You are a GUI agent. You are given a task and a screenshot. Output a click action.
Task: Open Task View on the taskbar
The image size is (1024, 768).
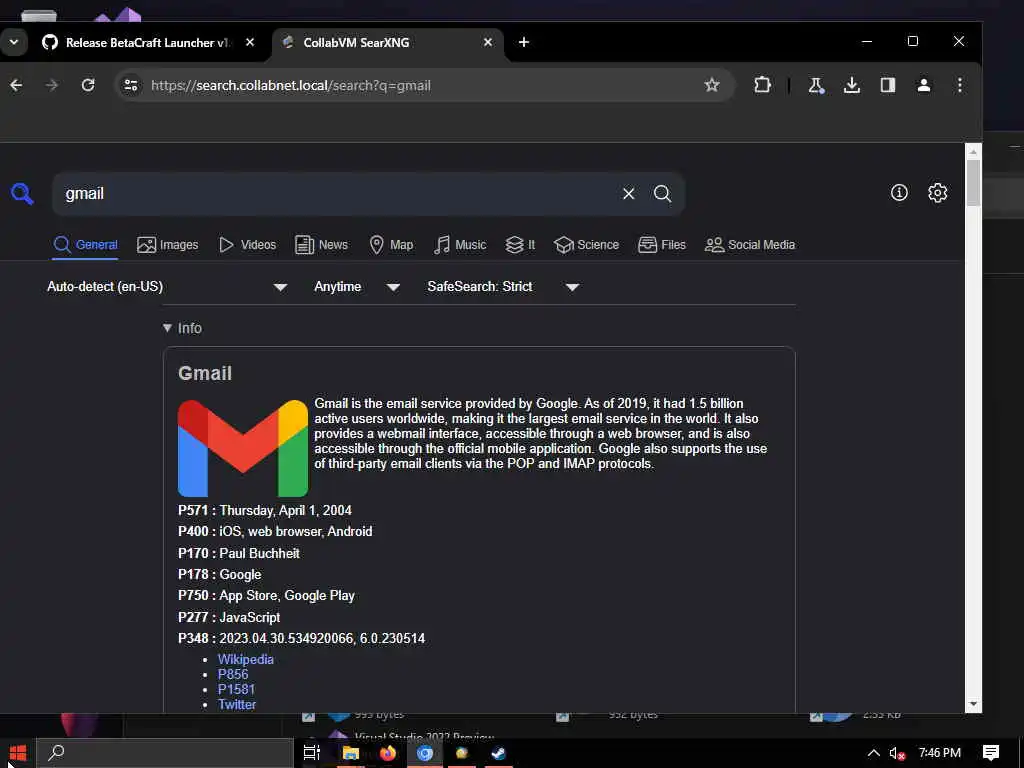[x=312, y=753]
